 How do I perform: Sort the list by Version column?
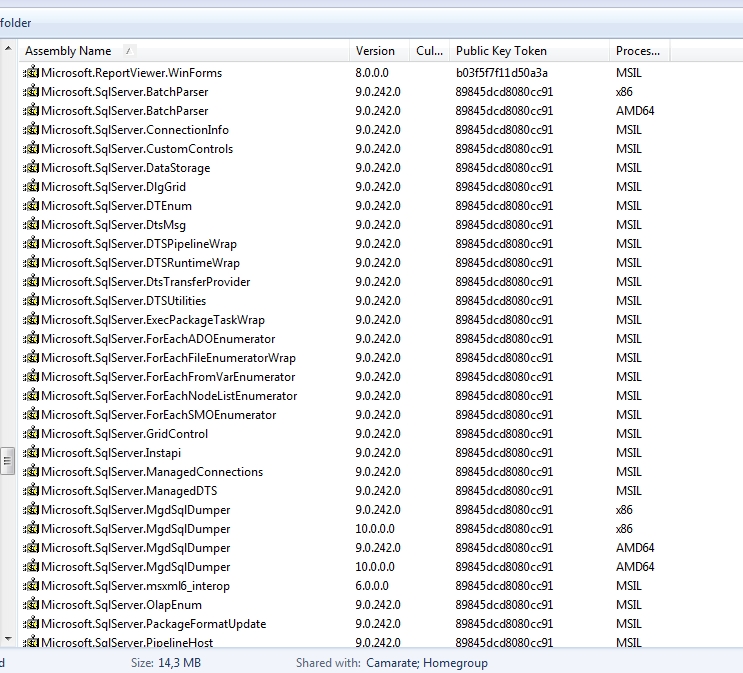(x=376, y=51)
